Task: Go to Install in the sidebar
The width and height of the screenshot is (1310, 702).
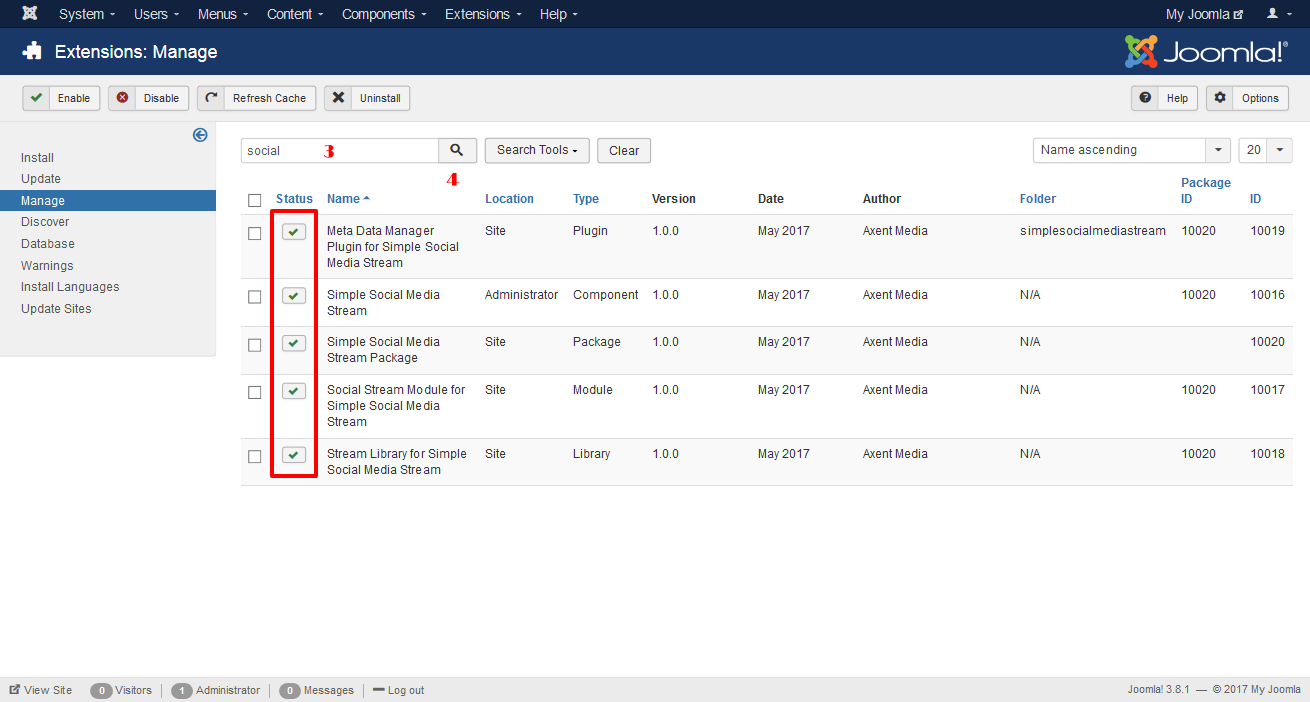Action: (x=37, y=158)
